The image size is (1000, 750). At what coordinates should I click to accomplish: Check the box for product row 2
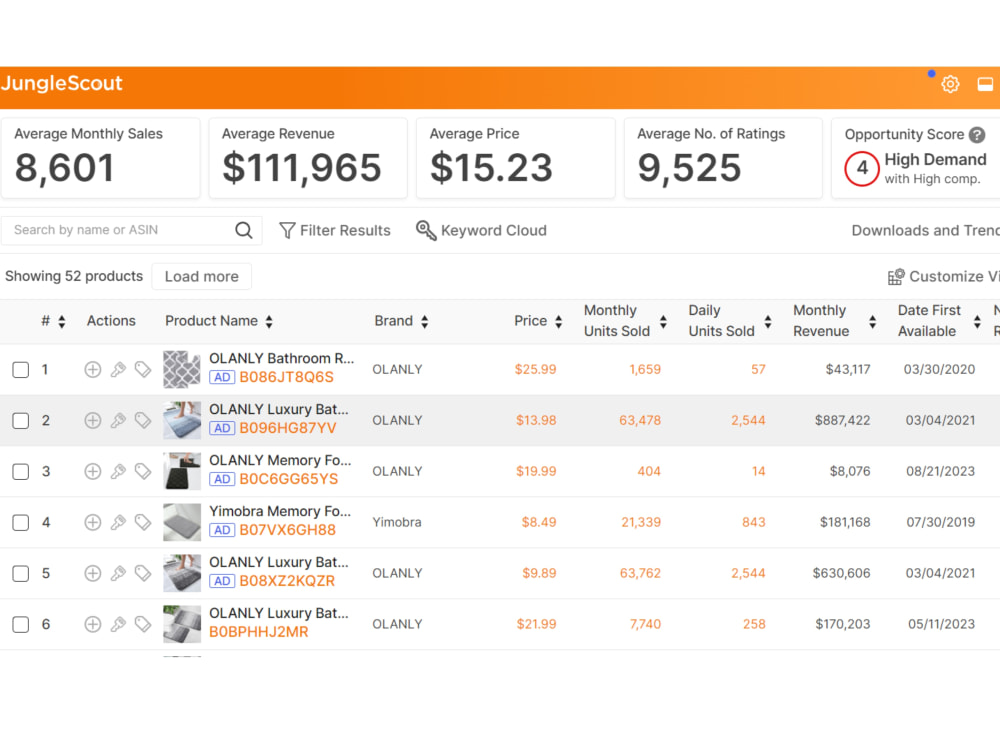tap(20, 421)
